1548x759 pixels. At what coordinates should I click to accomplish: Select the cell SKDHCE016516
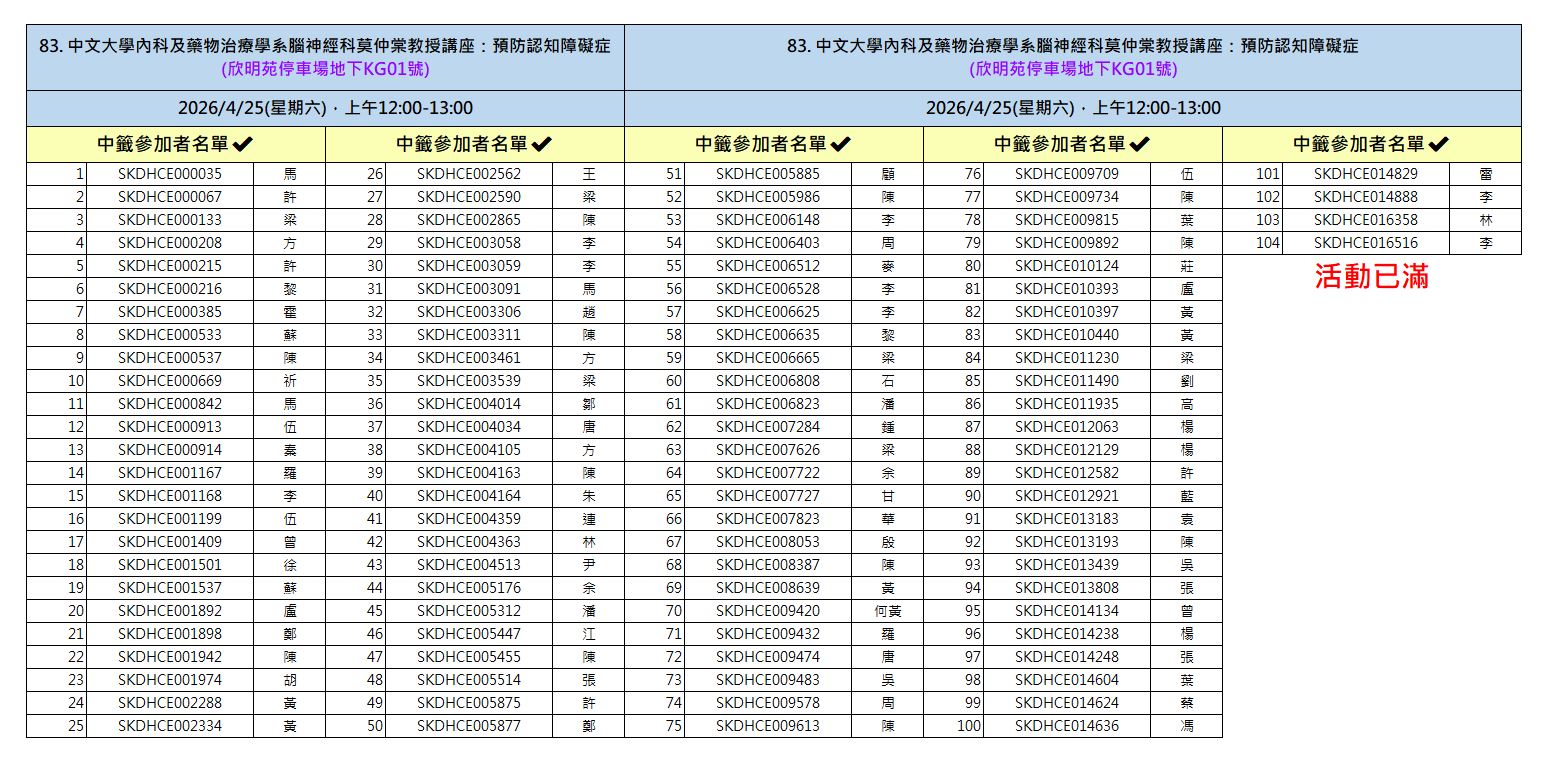coord(1365,243)
